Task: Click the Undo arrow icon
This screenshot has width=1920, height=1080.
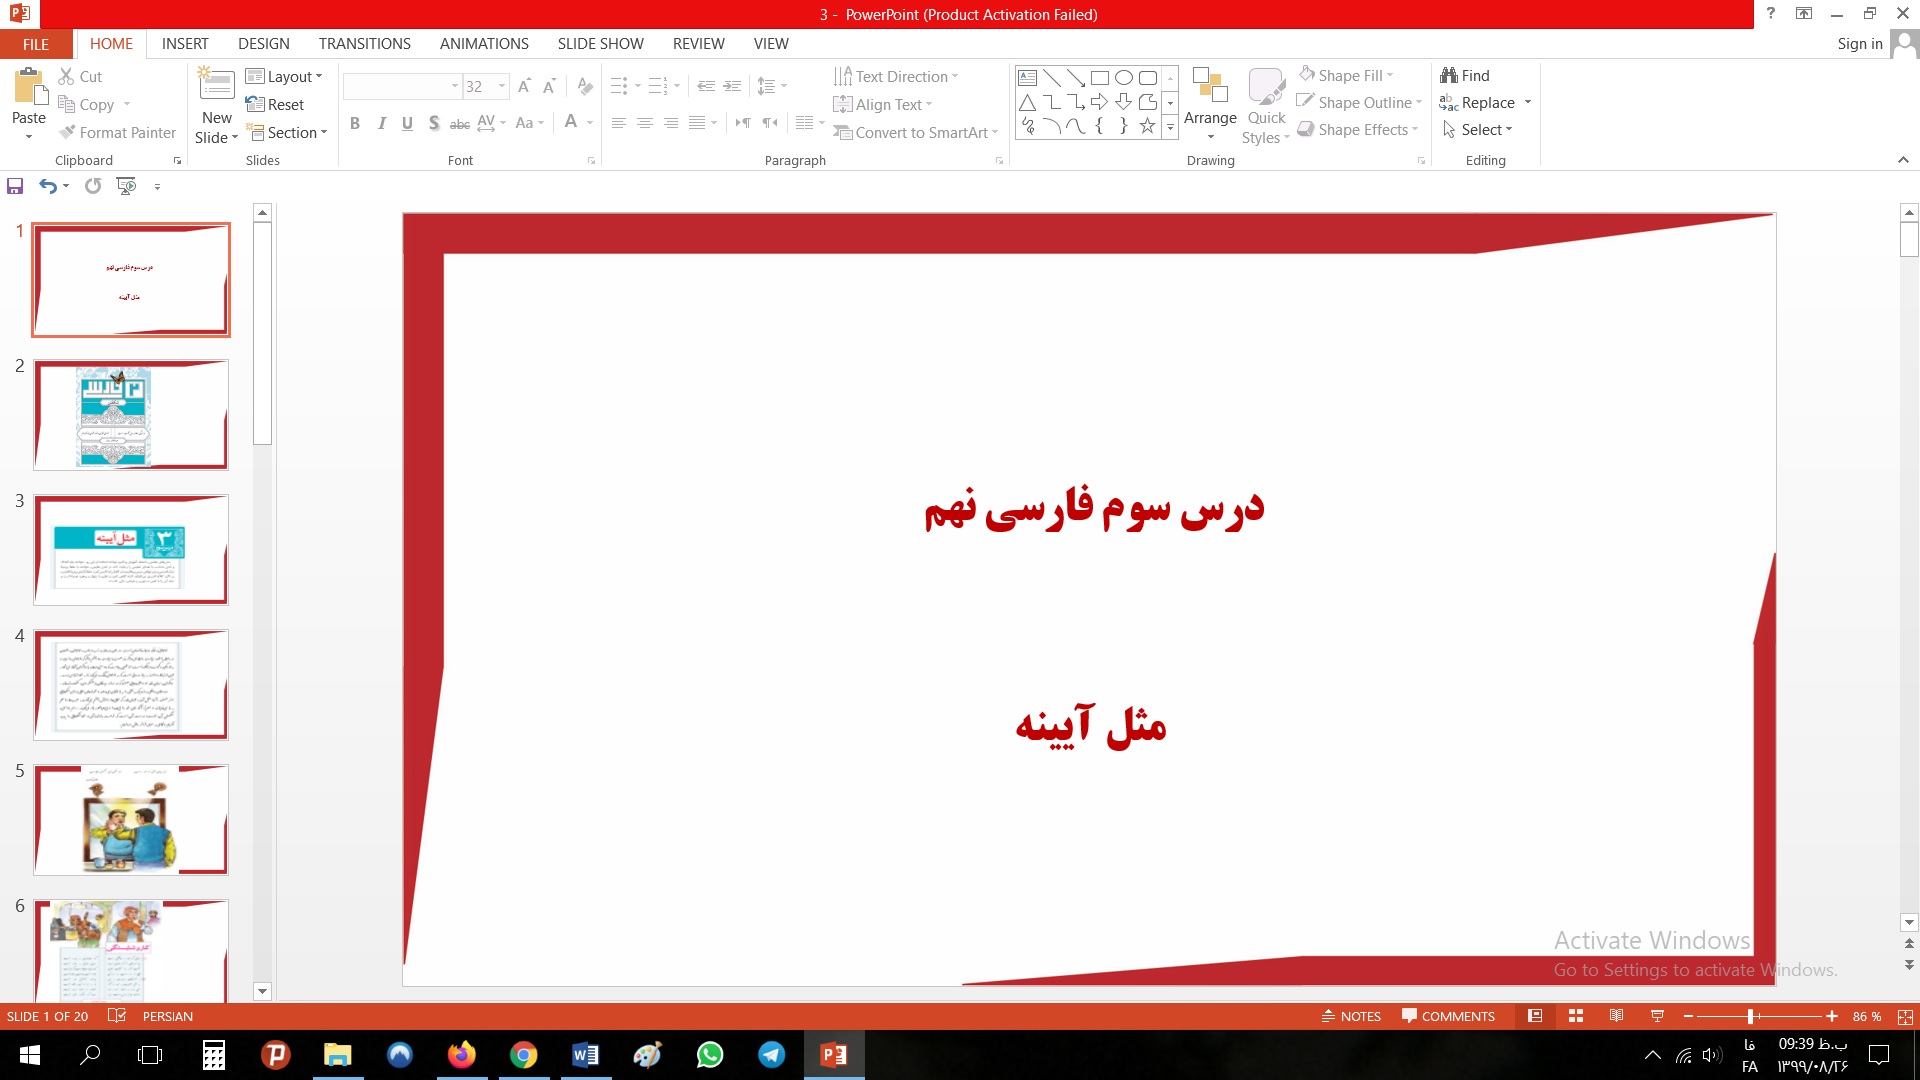Action: pyautogui.click(x=47, y=186)
